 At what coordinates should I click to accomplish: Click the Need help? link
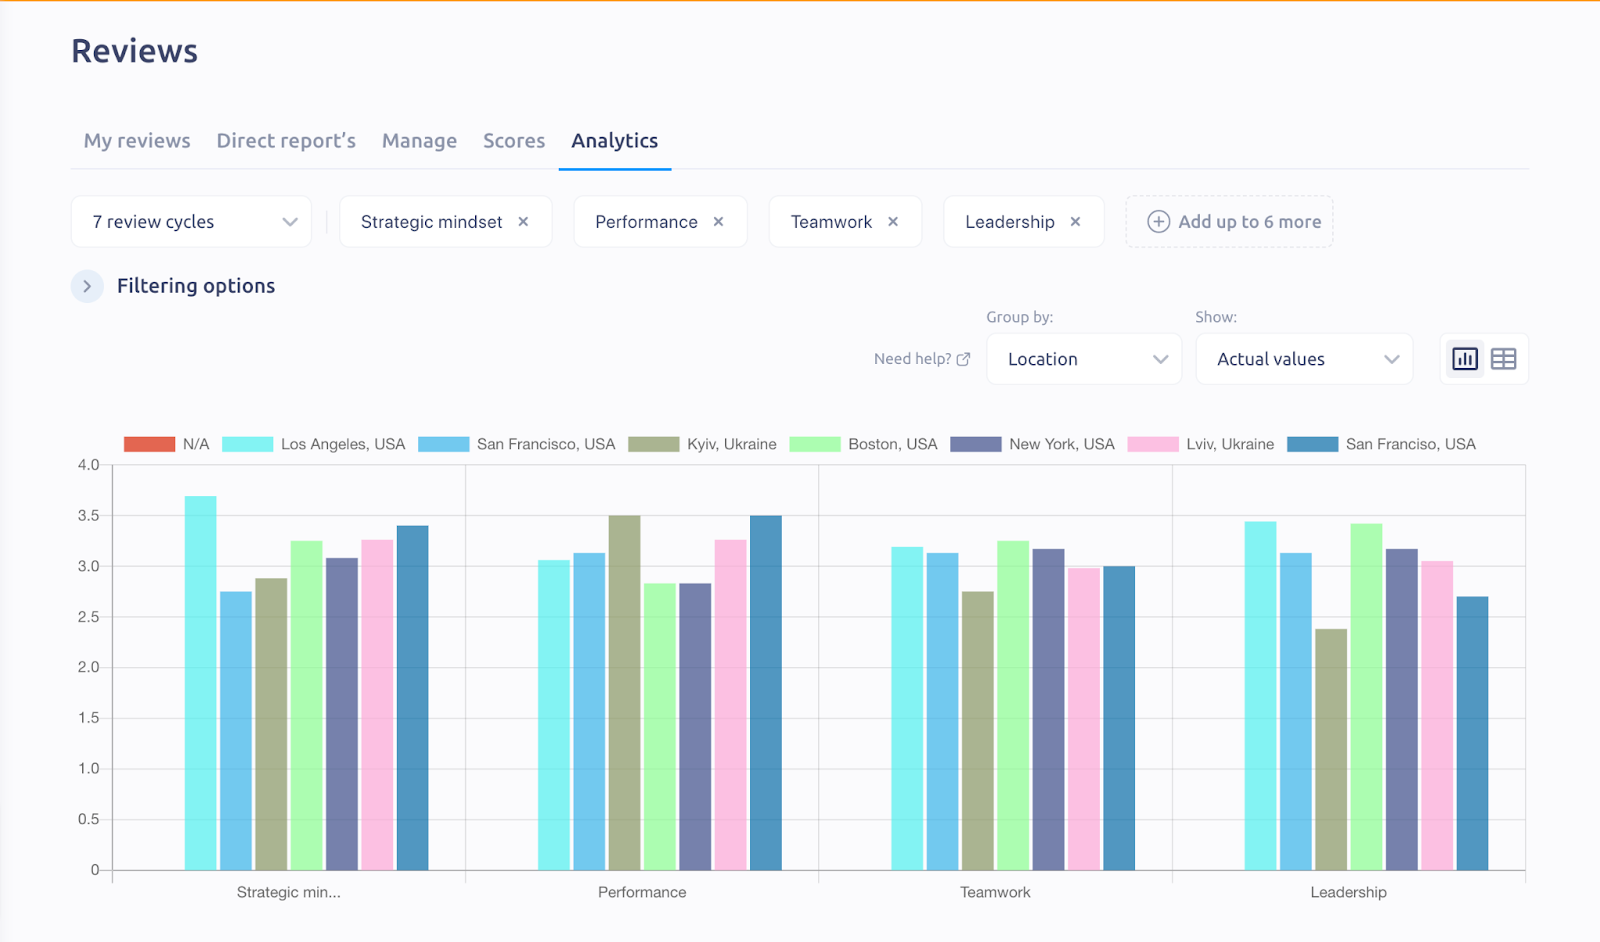[x=912, y=358]
